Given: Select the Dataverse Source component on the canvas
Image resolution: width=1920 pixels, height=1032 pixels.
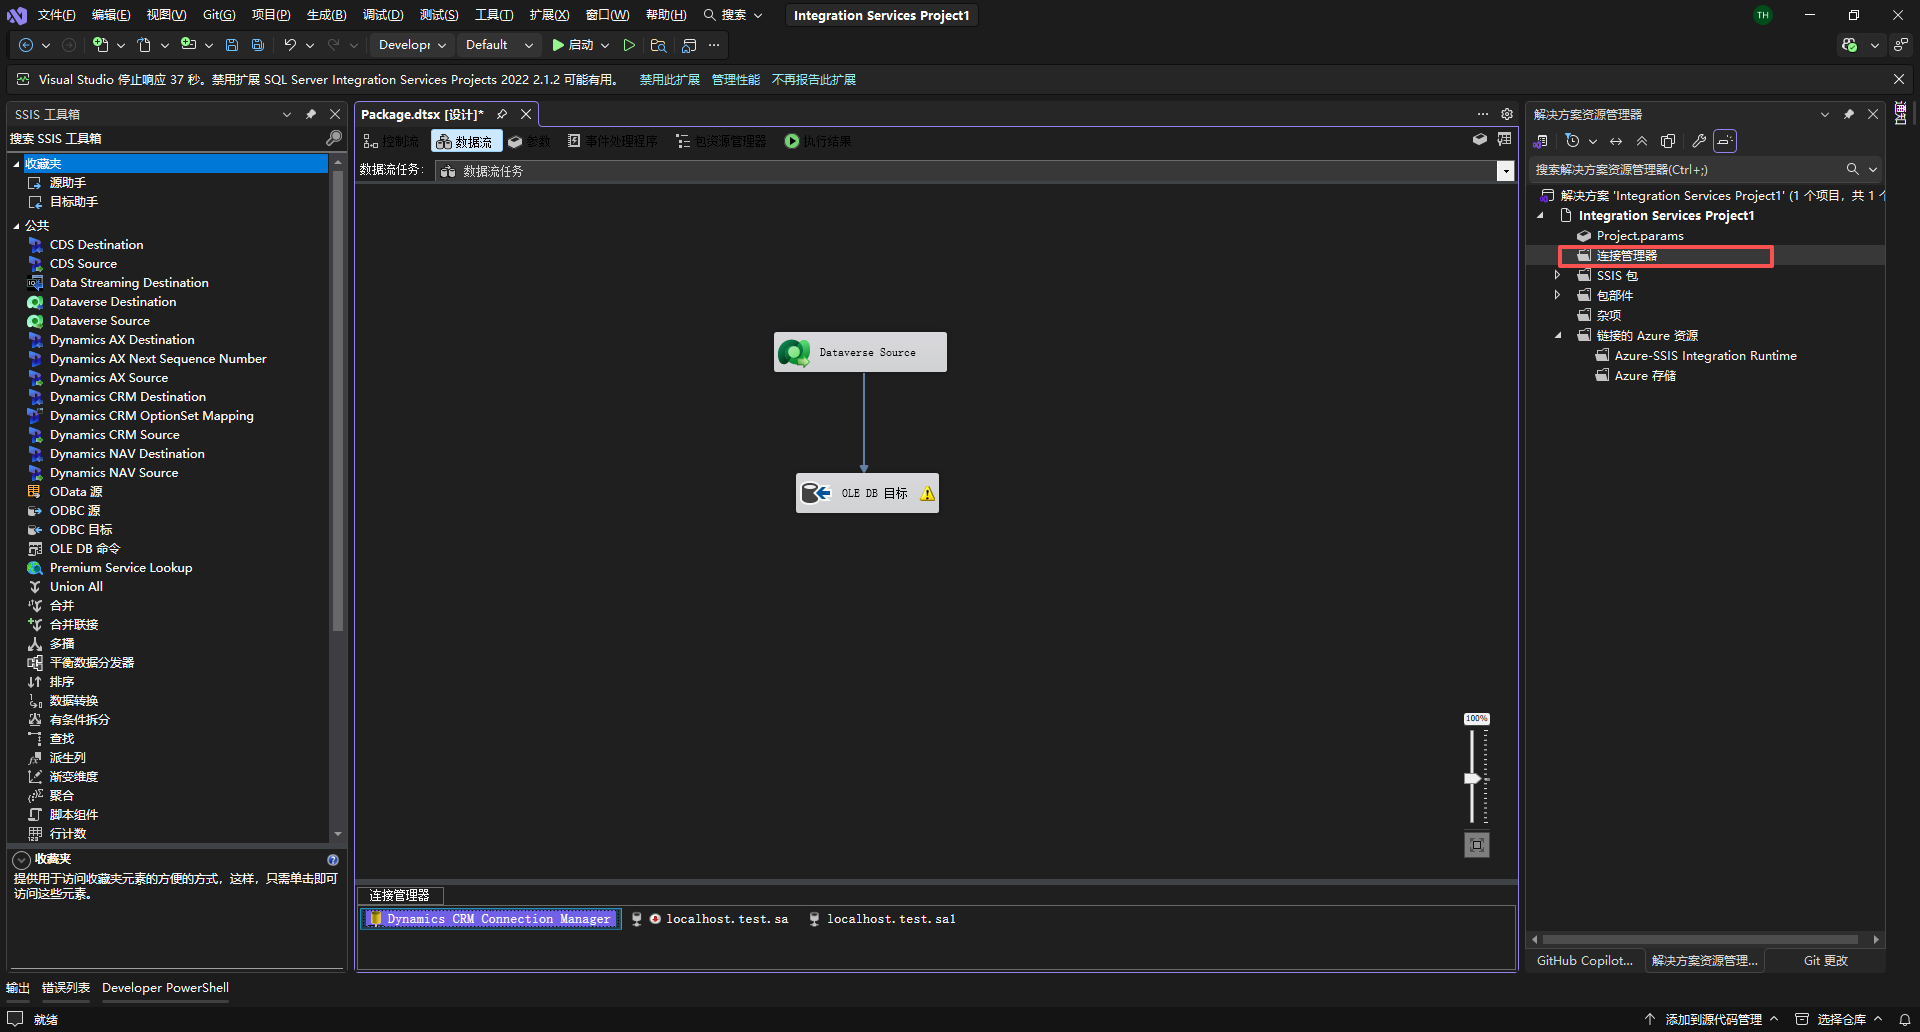Looking at the screenshot, I should pos(860,352).
